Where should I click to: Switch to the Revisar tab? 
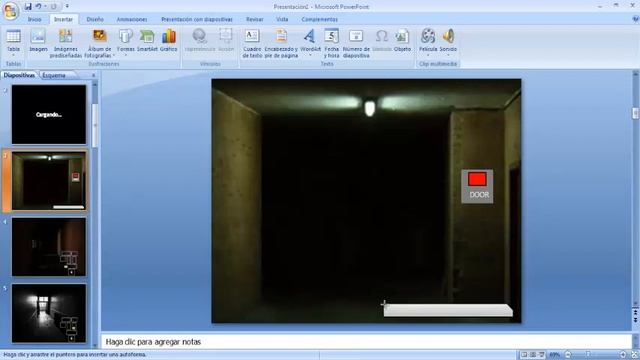[255, 19]
